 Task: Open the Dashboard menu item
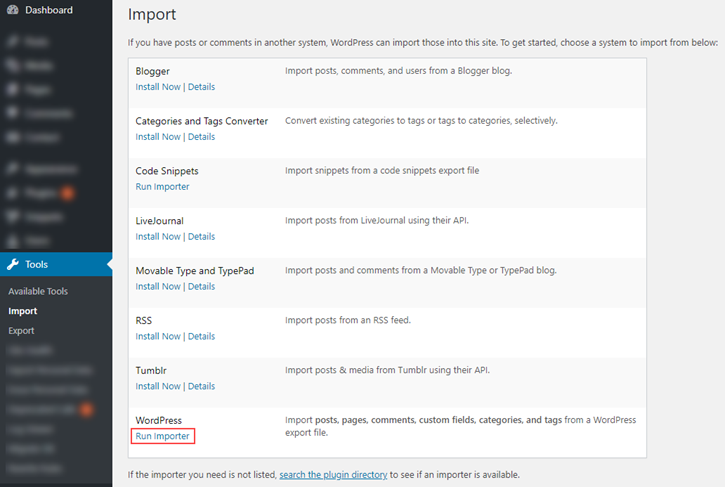click(x=48, y=10)
